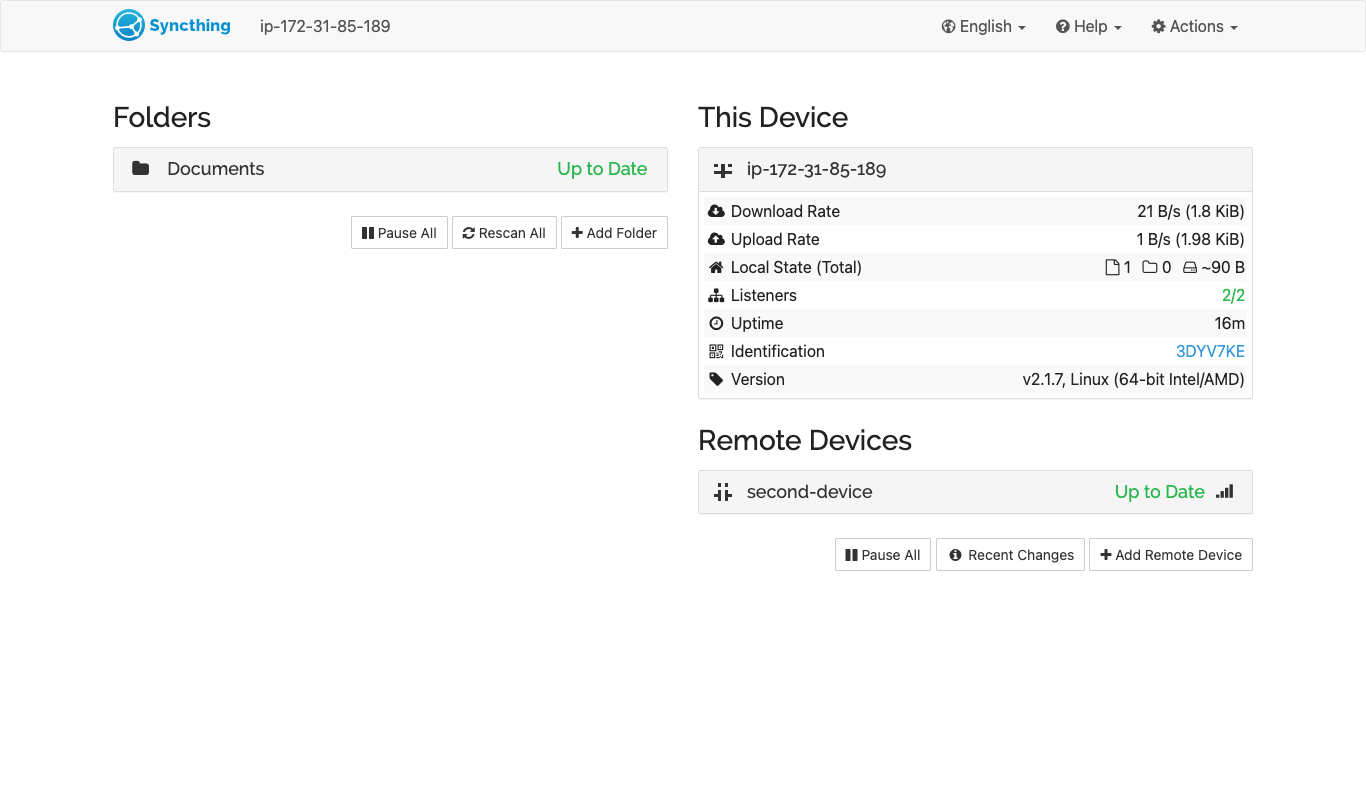Click the ip-172-31-85-189 navbar hostname
1366x800 pixels.
pos(325,26)
